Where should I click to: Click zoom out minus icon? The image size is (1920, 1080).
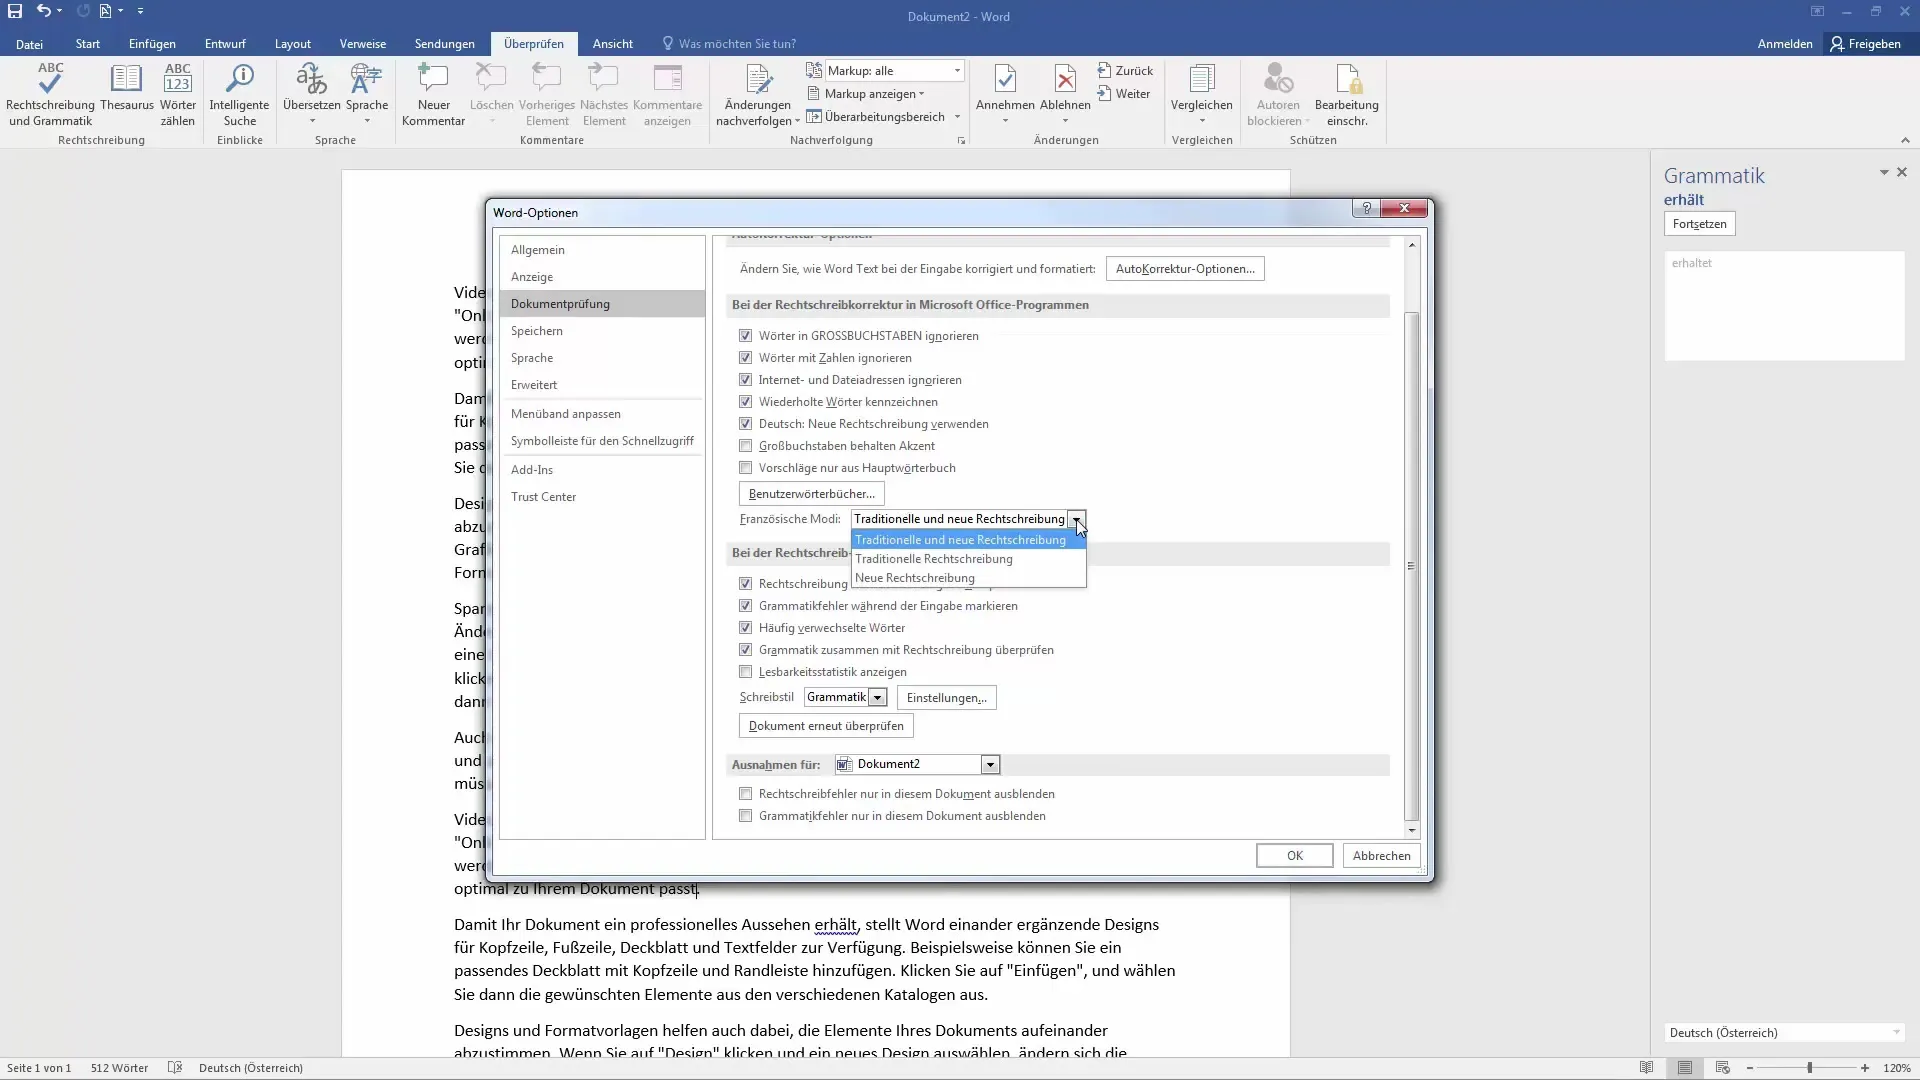coord(1750,1068)
